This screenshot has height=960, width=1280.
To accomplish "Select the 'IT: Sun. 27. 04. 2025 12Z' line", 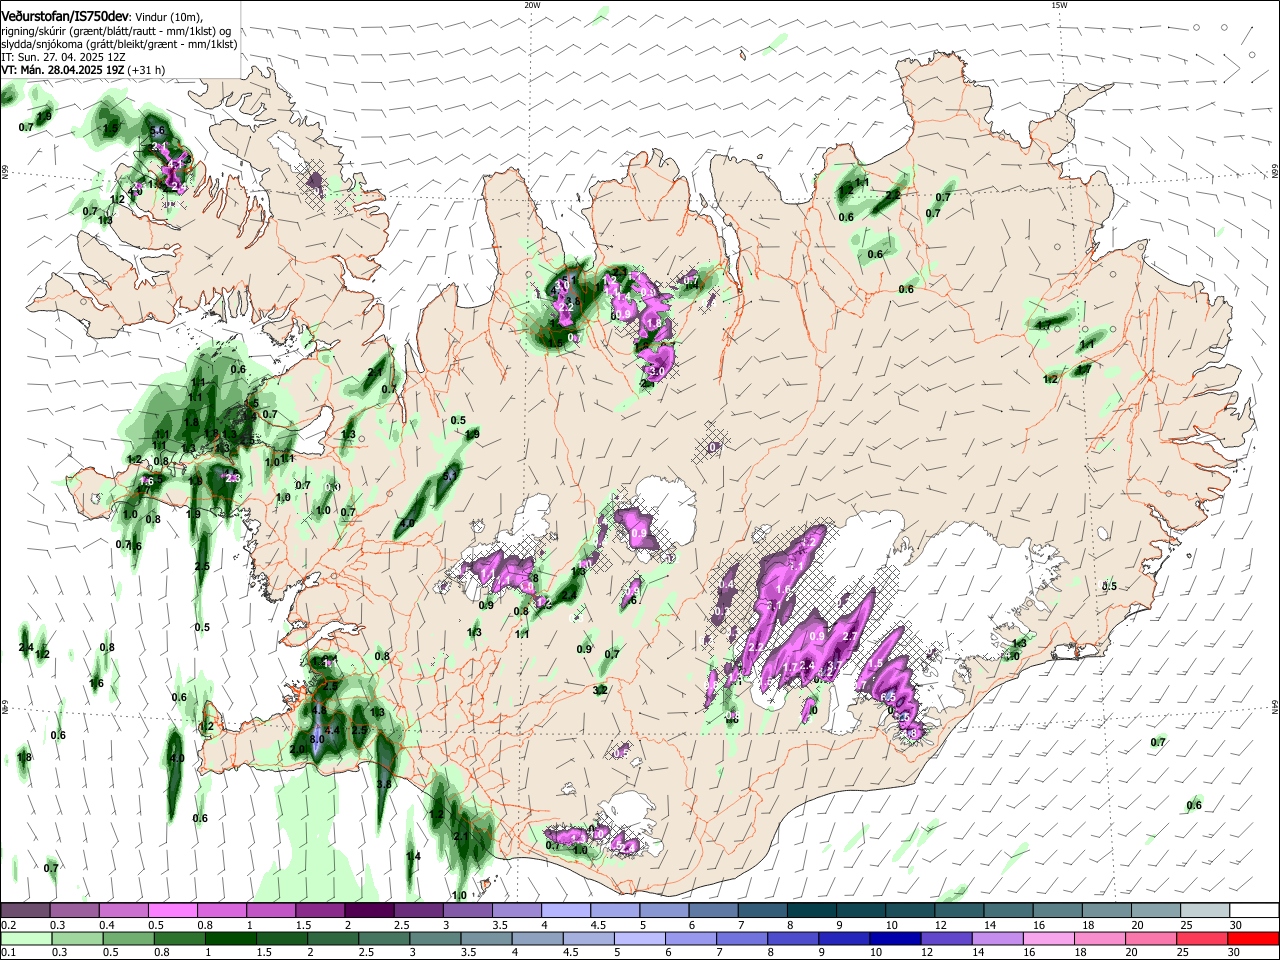I will (63, 58).
